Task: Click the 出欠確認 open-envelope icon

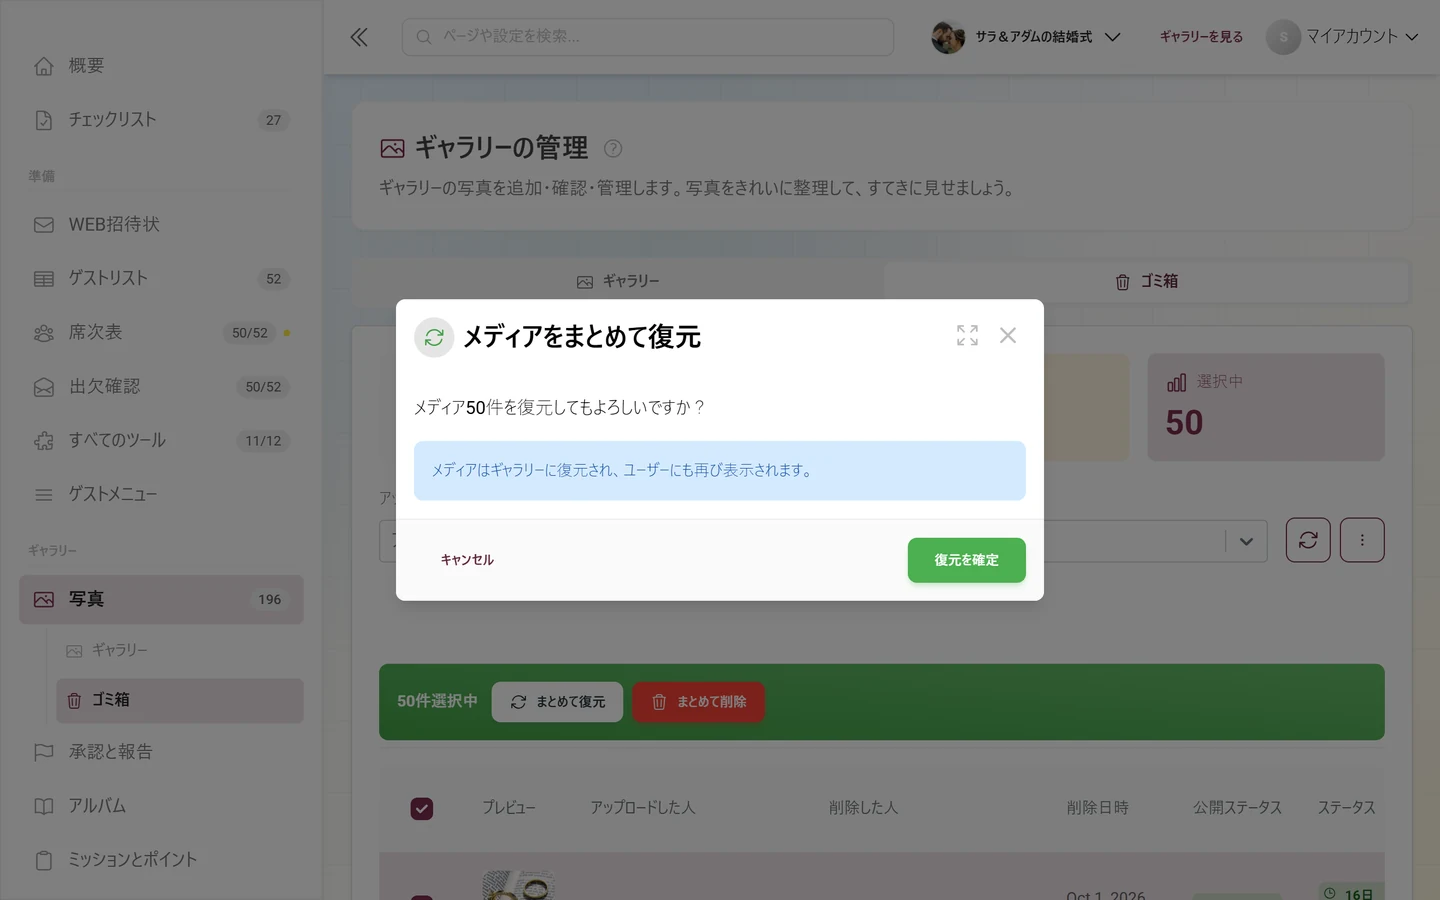Action: pyautogui.click(x=44, y=387)
